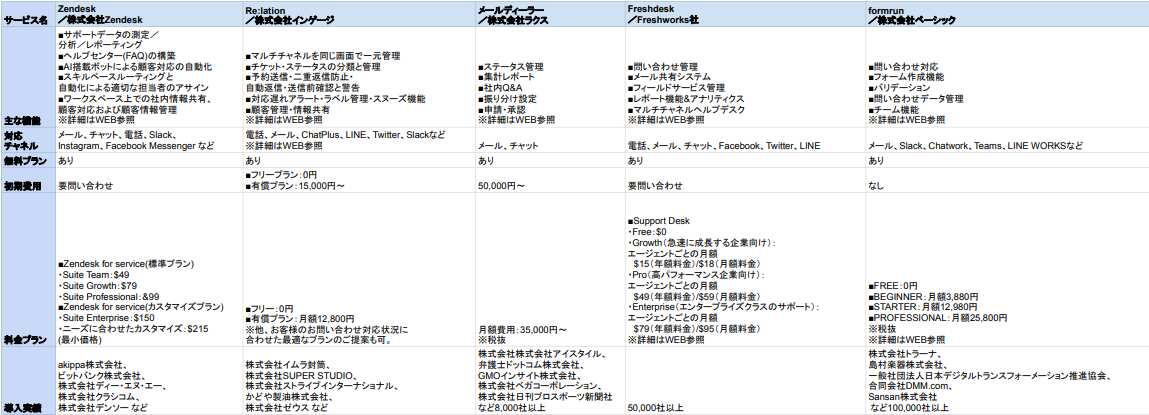Select the 導入実績 row label
Screen dimensions: 1149x415
[28, 381]
